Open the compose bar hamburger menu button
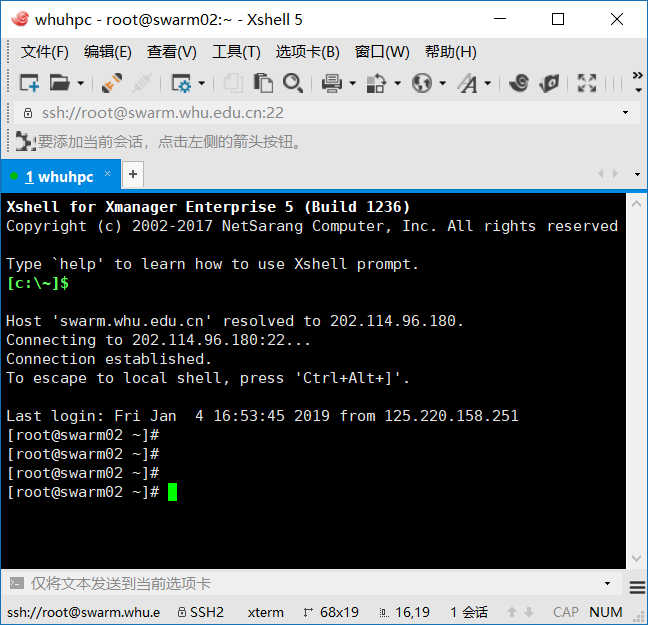648x625 pixels. click(x=636, y=585)
